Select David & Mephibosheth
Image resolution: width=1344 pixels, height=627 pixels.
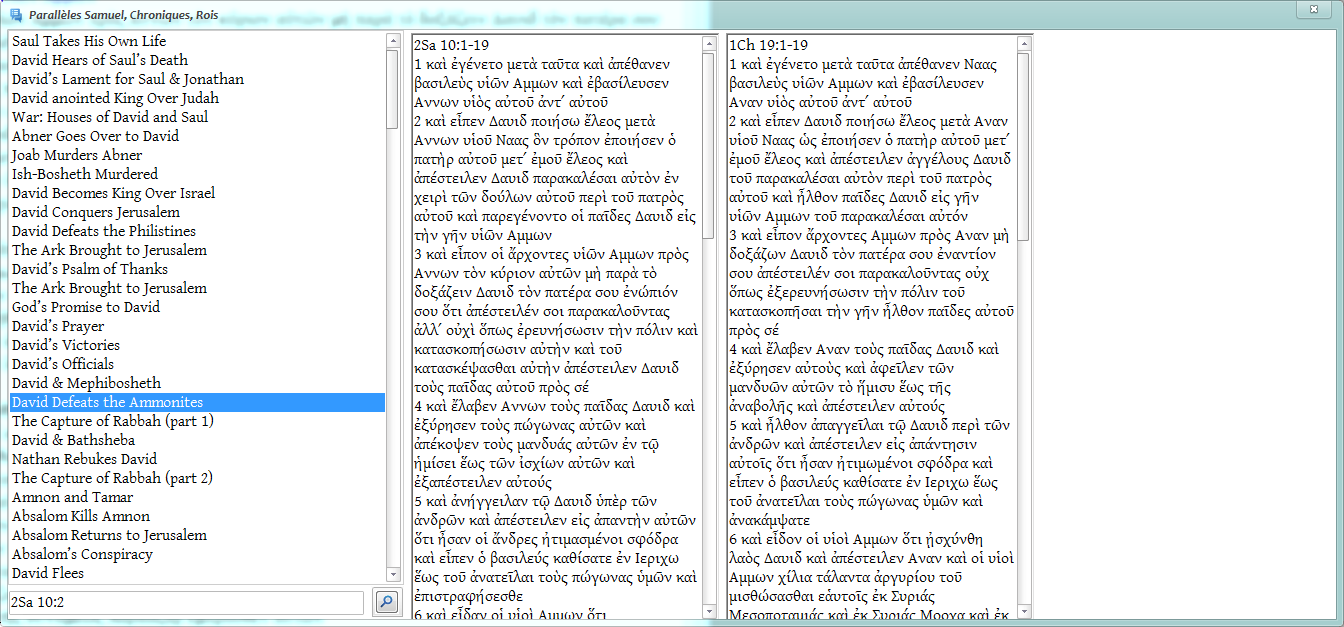[x=197, y=383]
